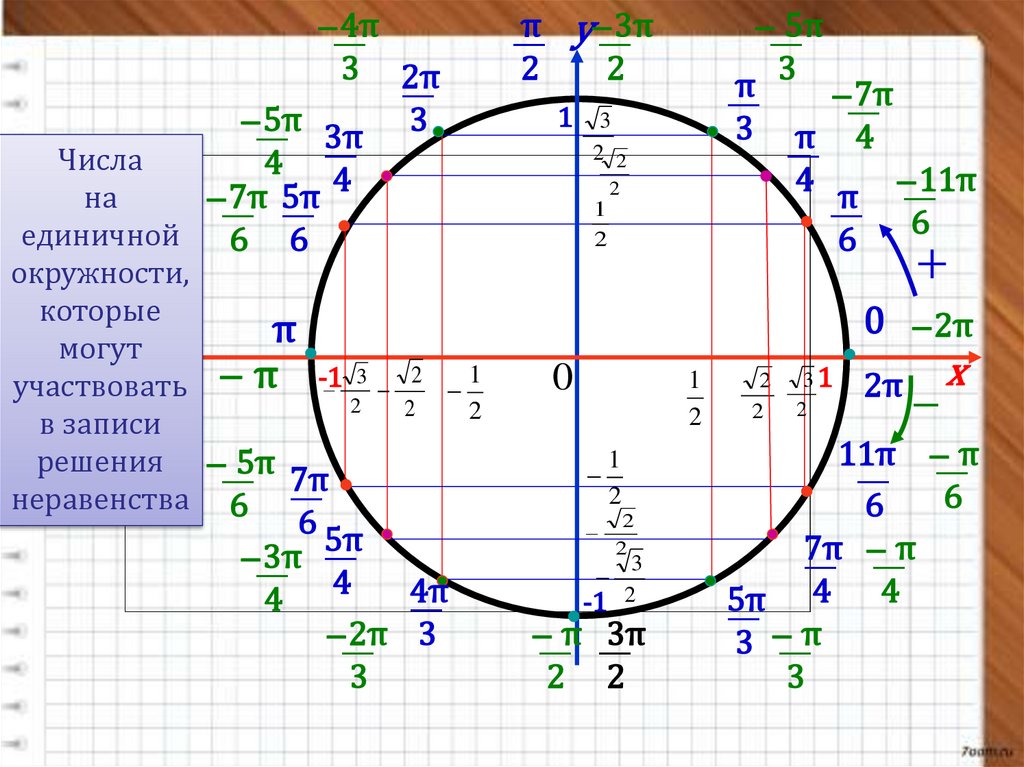Click the origin 0 label at the circle's center
The image size is (1024, 767).
tap(561, 377)
